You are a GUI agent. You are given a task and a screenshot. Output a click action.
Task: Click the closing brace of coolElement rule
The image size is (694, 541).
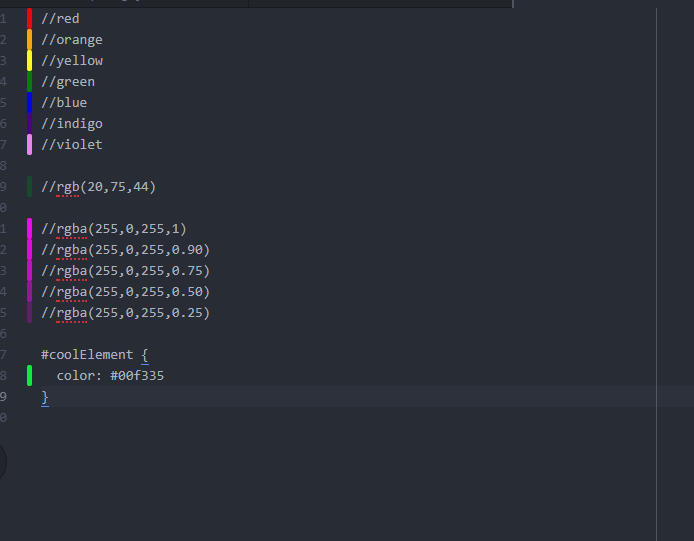(45, 397)
